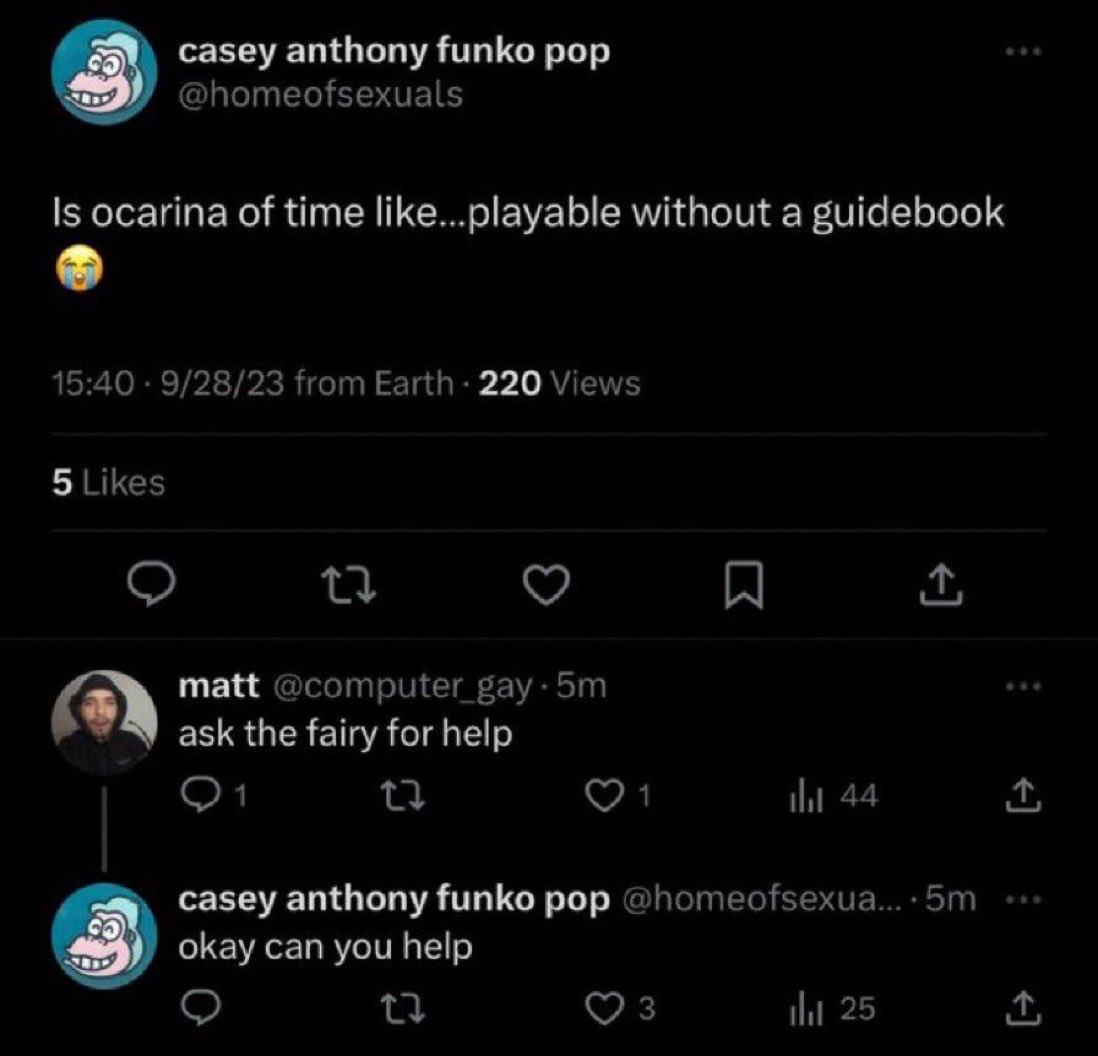Retweet the main tweet by casey anthony funko pop

point(348,585)
